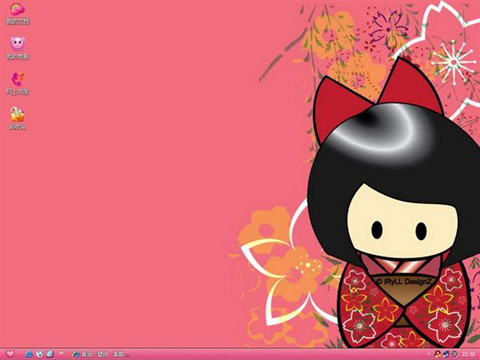Open the heart-shaped Start button
The image size is (480, 360).
pyautogui.click(x=10, y=354)
